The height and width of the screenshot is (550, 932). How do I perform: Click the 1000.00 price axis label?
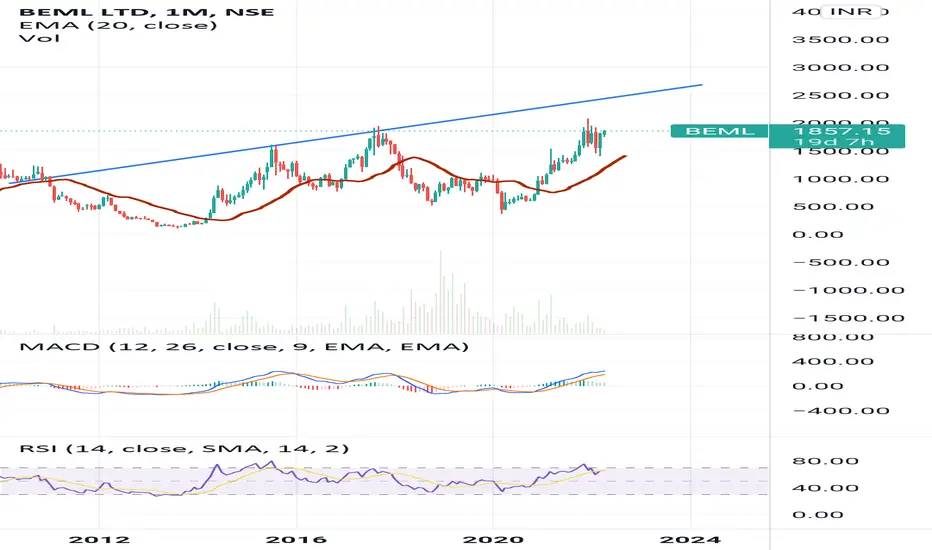pos(840,179)
